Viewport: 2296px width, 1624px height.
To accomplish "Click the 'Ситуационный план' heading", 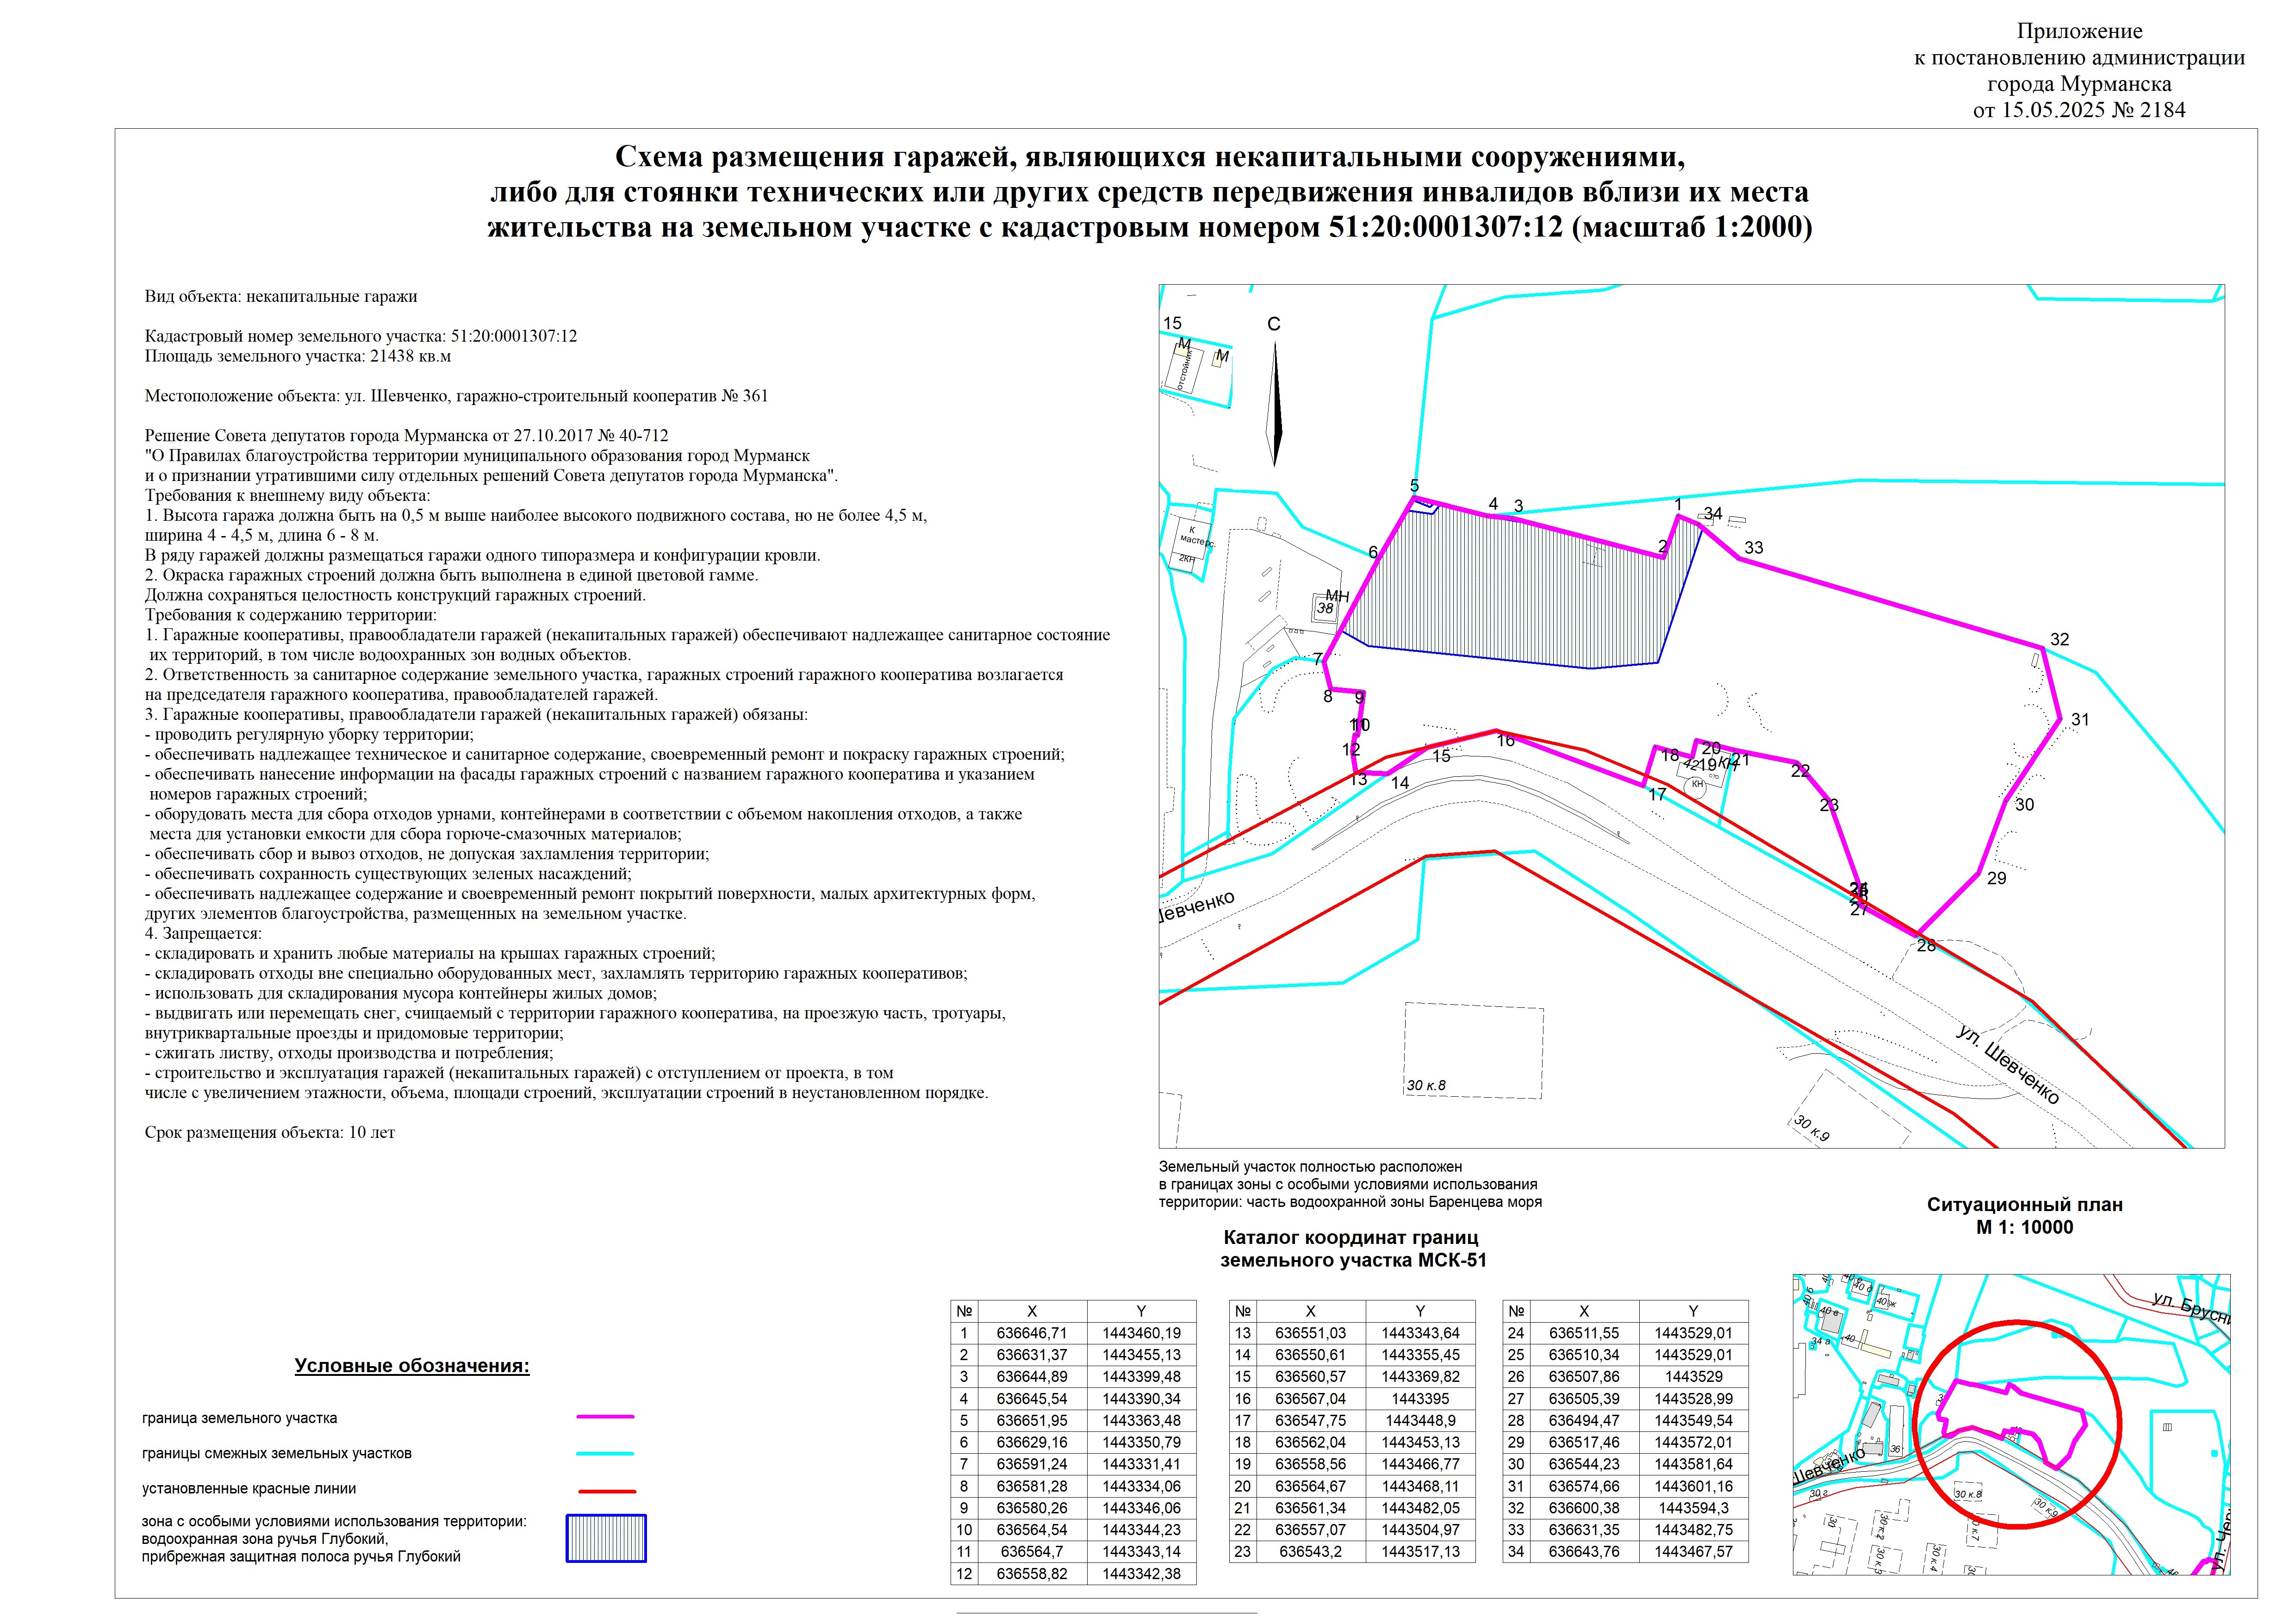I will tap(2024, 1205).
